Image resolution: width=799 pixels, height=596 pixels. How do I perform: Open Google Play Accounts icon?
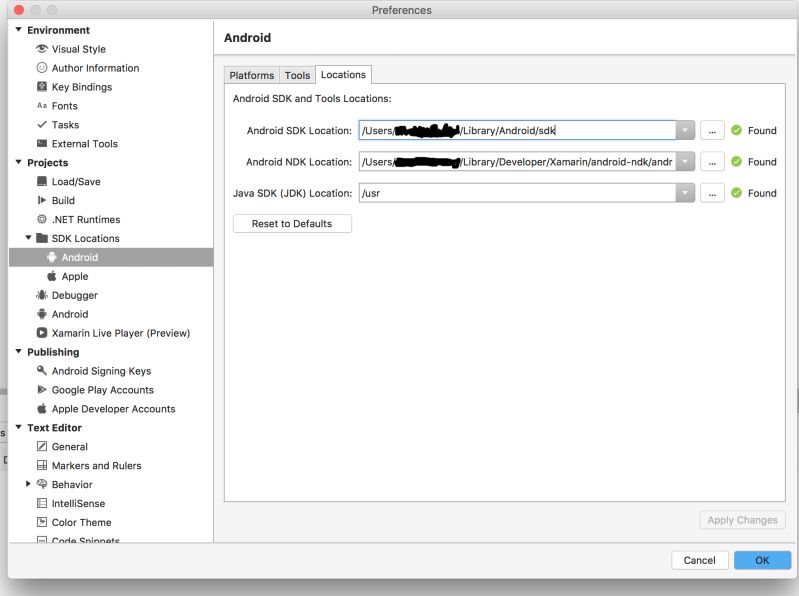pyautogui.click(x=42, y=390)
